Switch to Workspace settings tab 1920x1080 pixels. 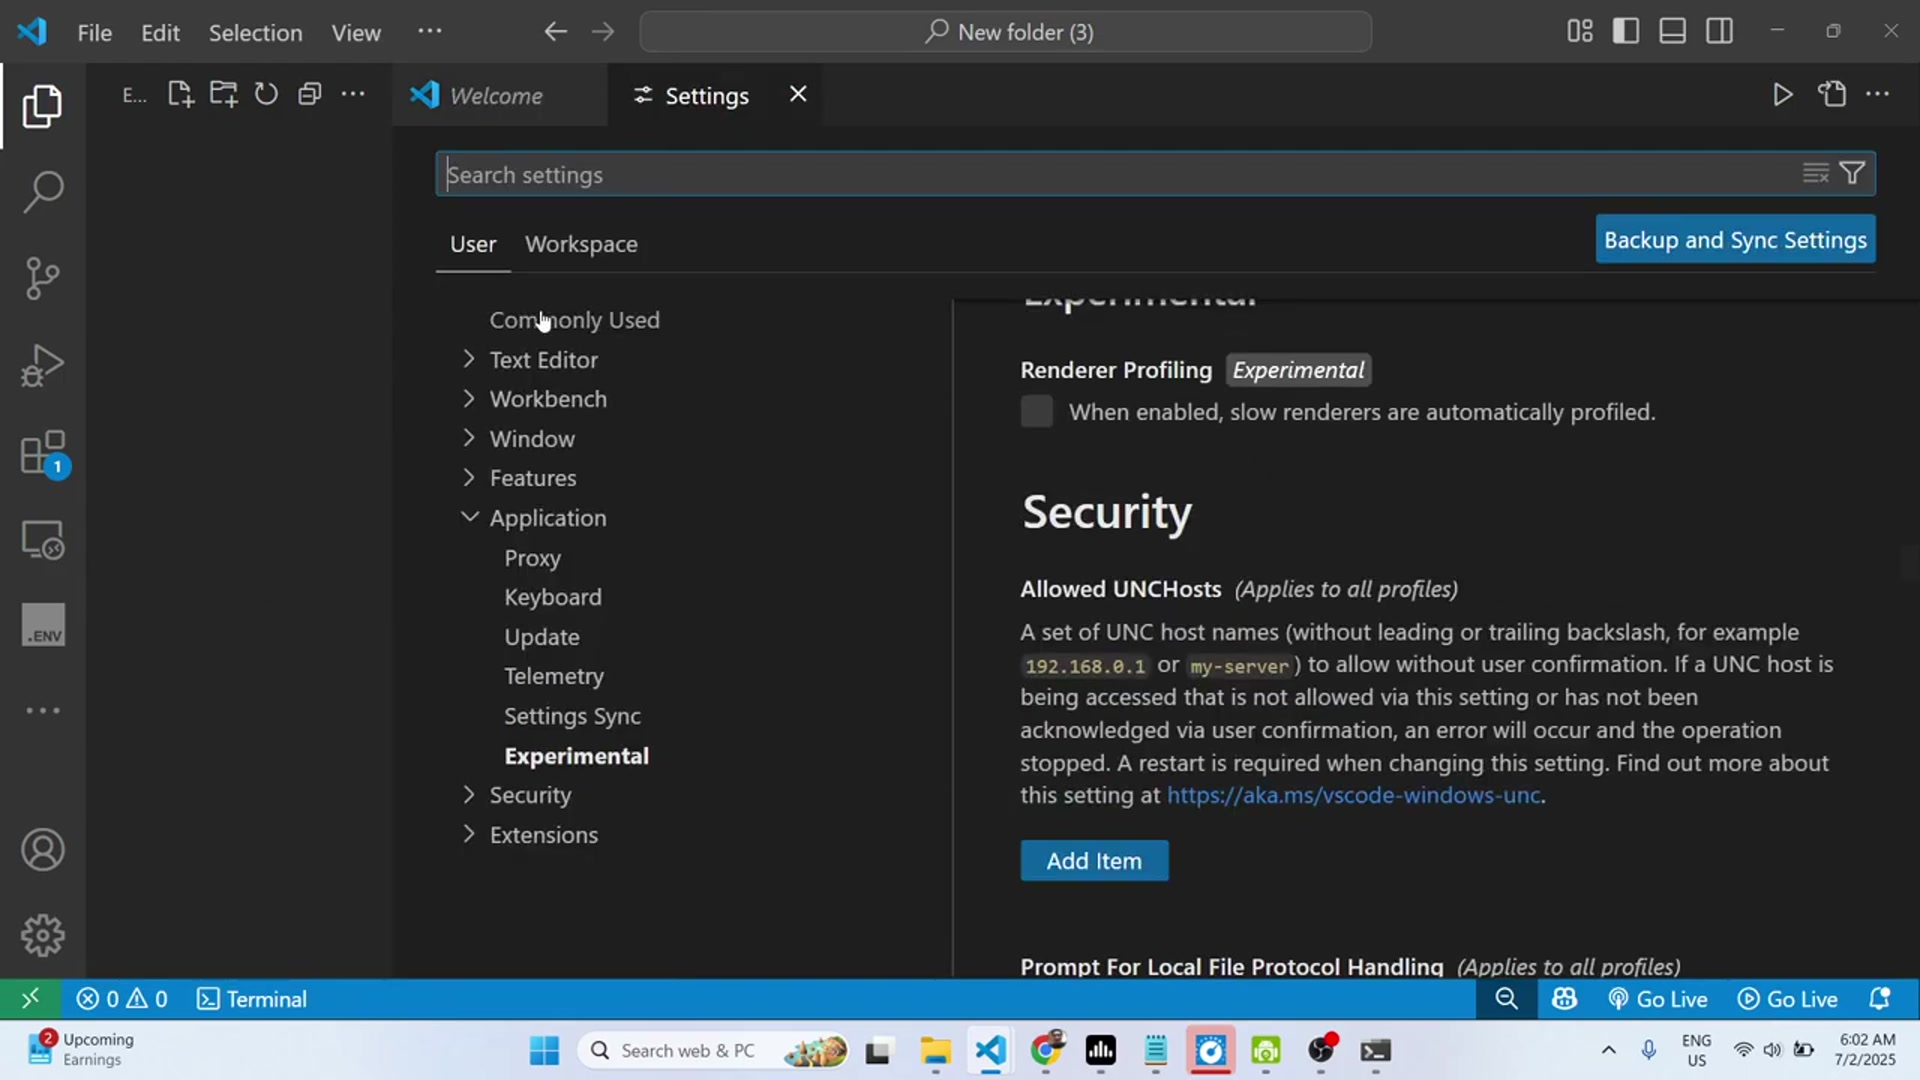coord(581,244)
